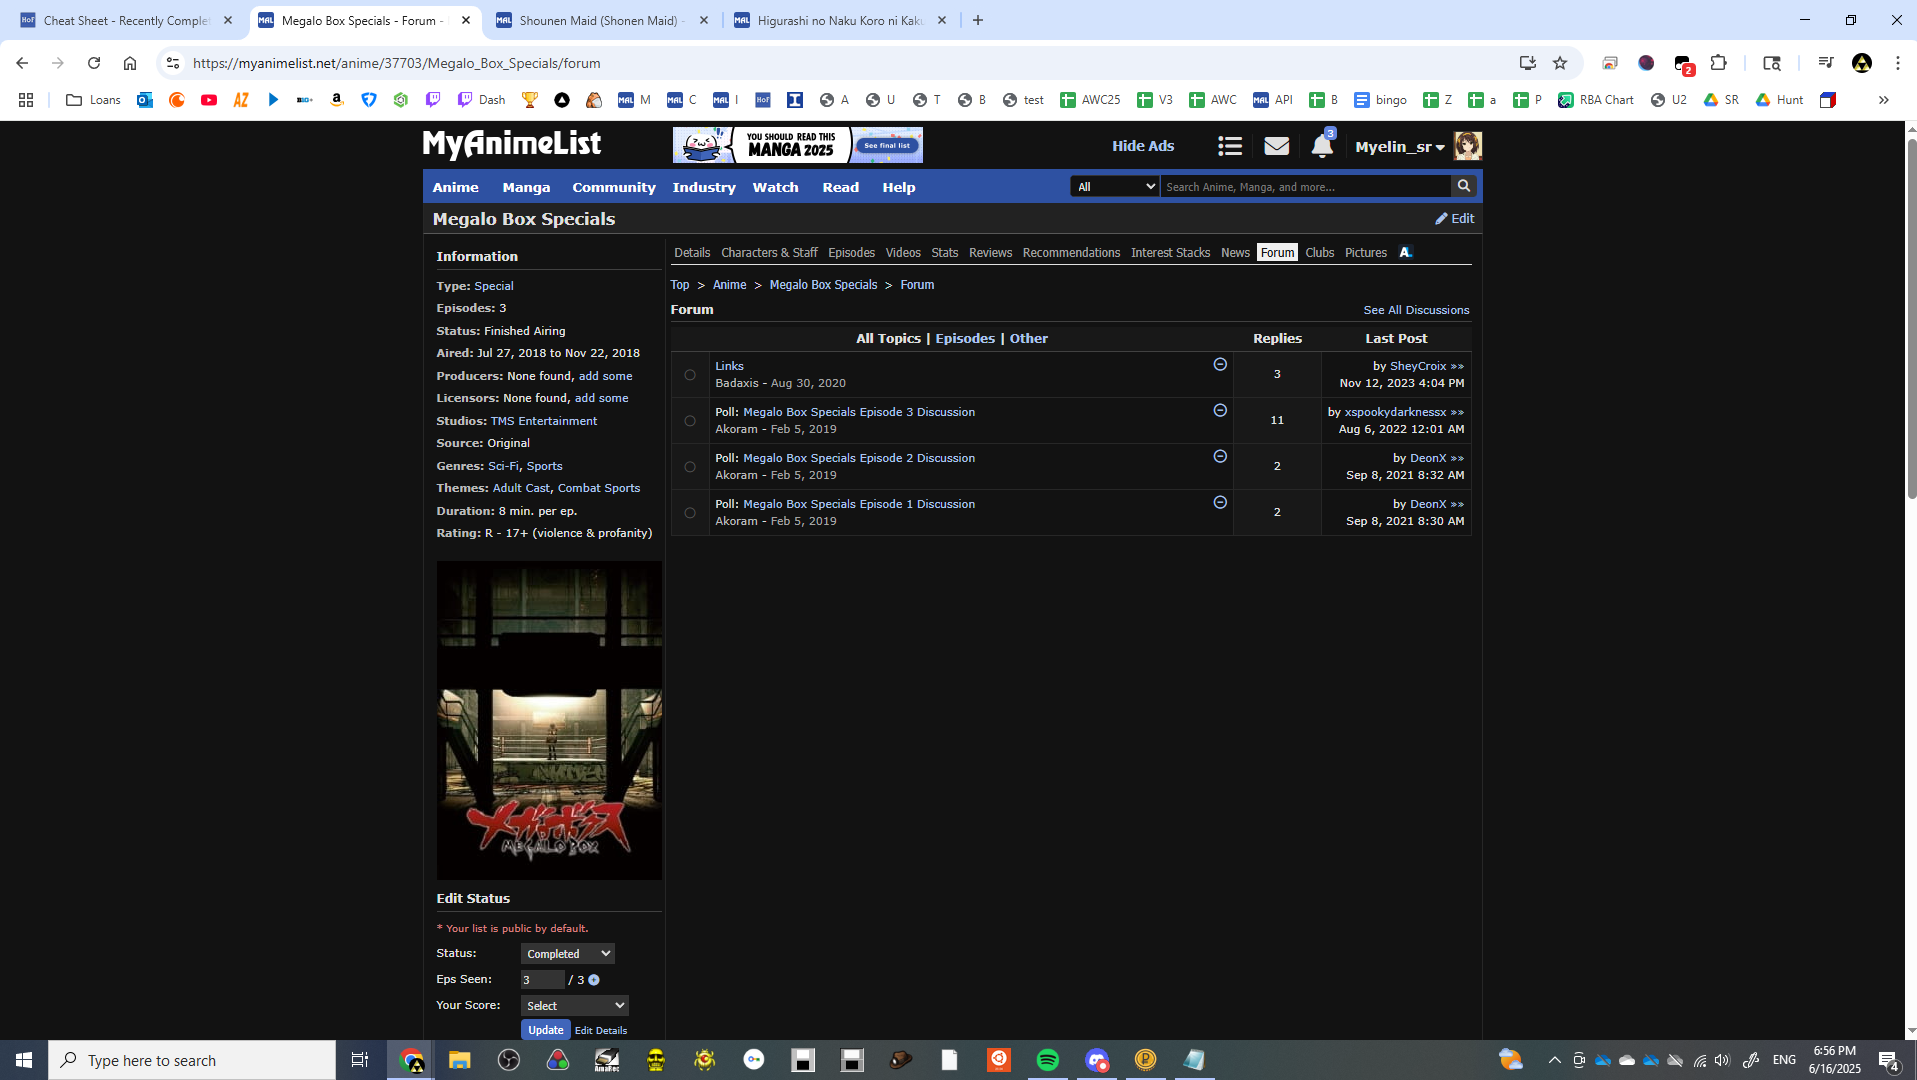The image size is (1917, 1080).
Task: Open TMS Entertainment studio link
Action: [544, 421]
